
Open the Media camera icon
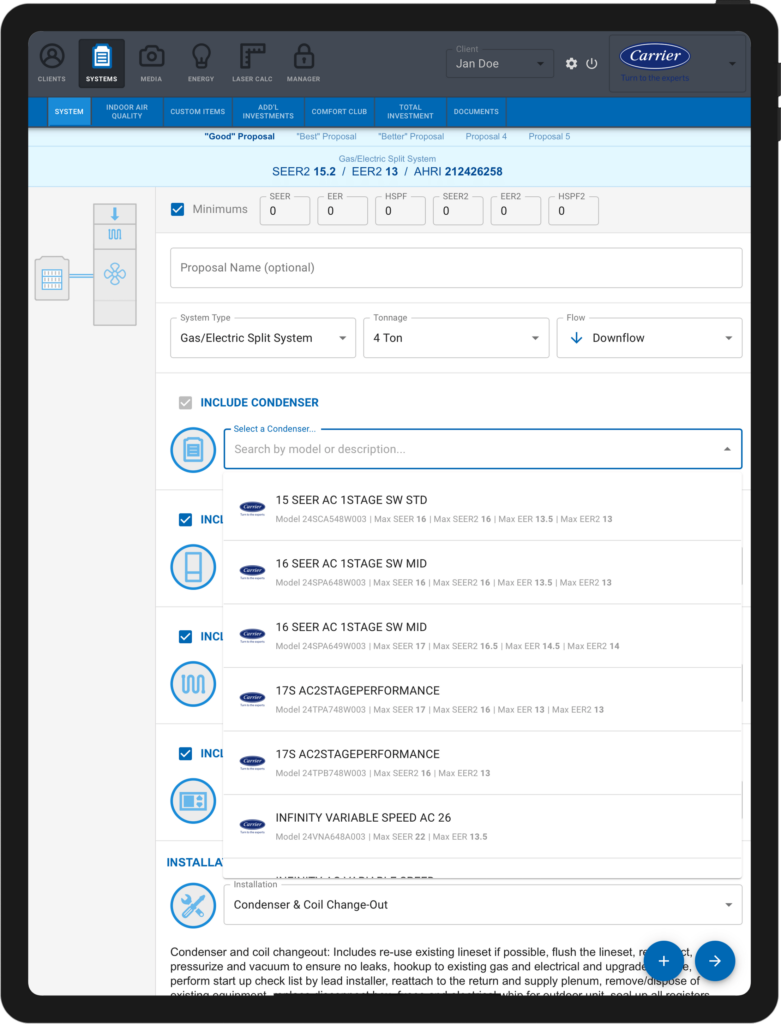click(151, 56)
